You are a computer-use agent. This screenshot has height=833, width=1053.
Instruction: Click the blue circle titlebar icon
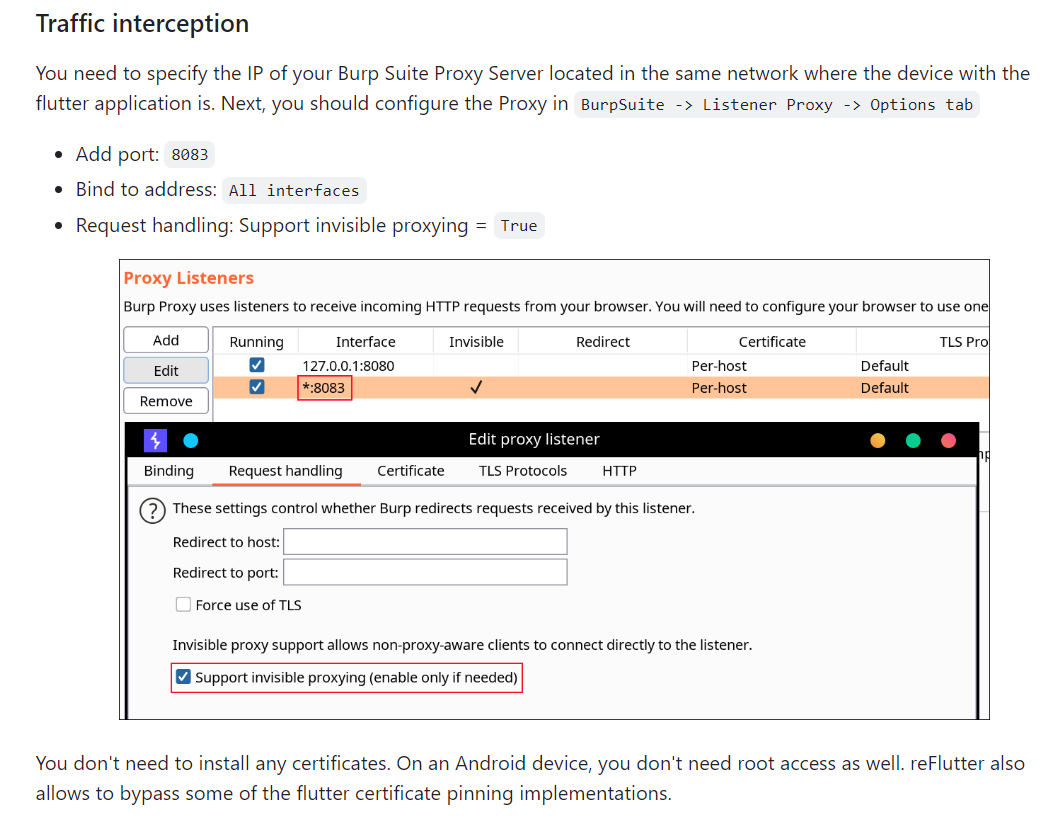191,440
